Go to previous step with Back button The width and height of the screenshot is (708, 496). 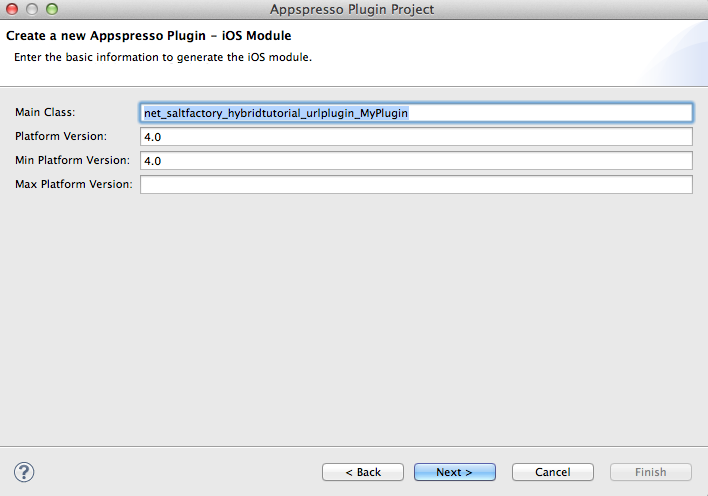(x=363, y=472)
